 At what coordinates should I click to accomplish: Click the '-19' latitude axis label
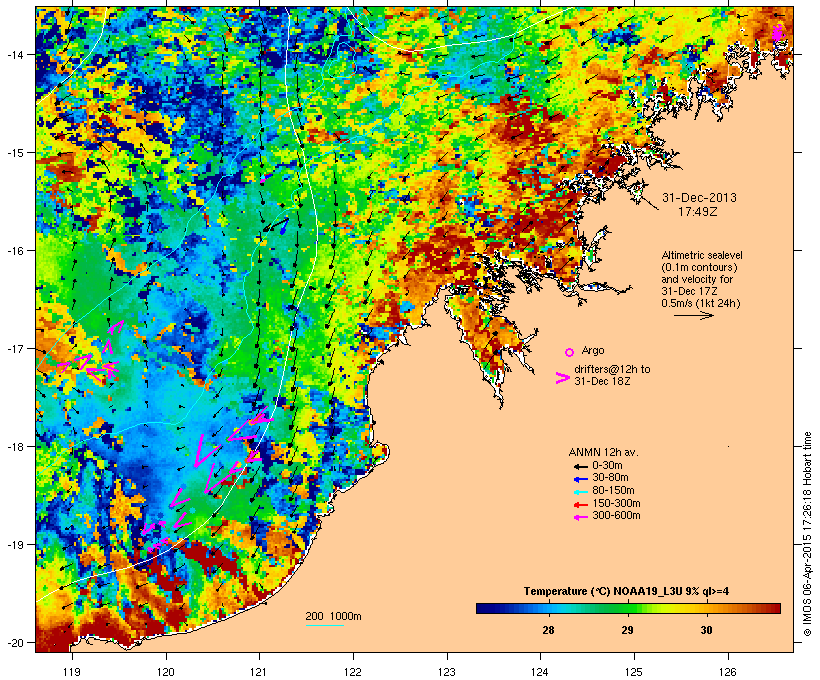pos(14,545)
